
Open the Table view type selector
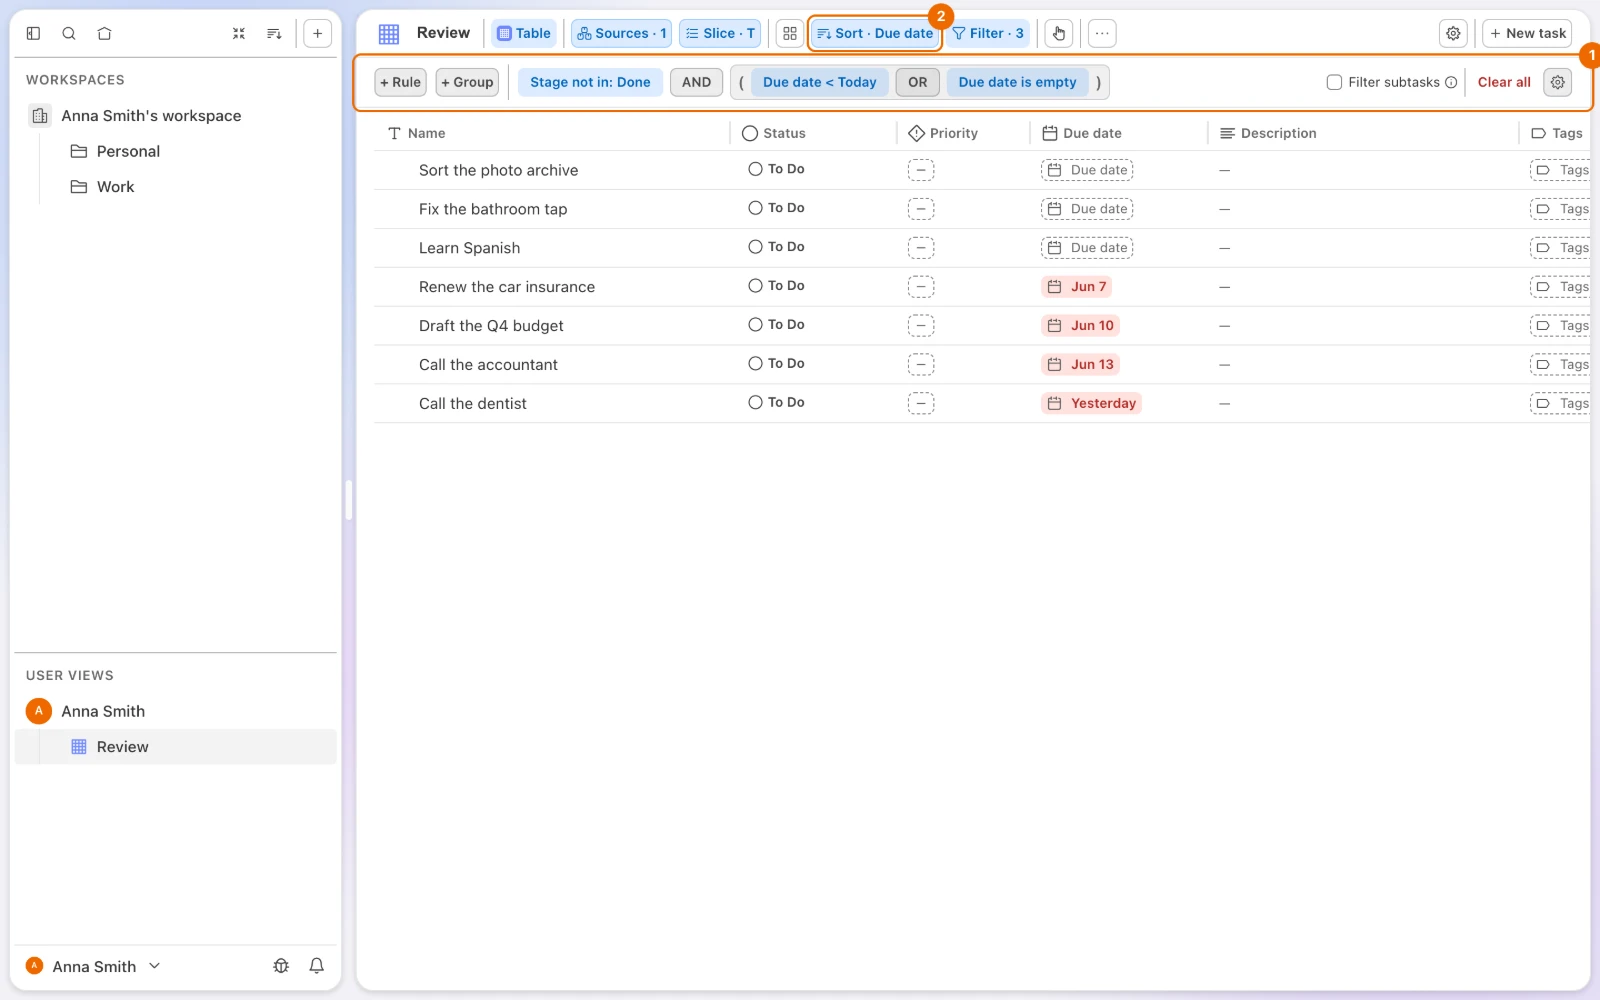[x=524, y=33]
